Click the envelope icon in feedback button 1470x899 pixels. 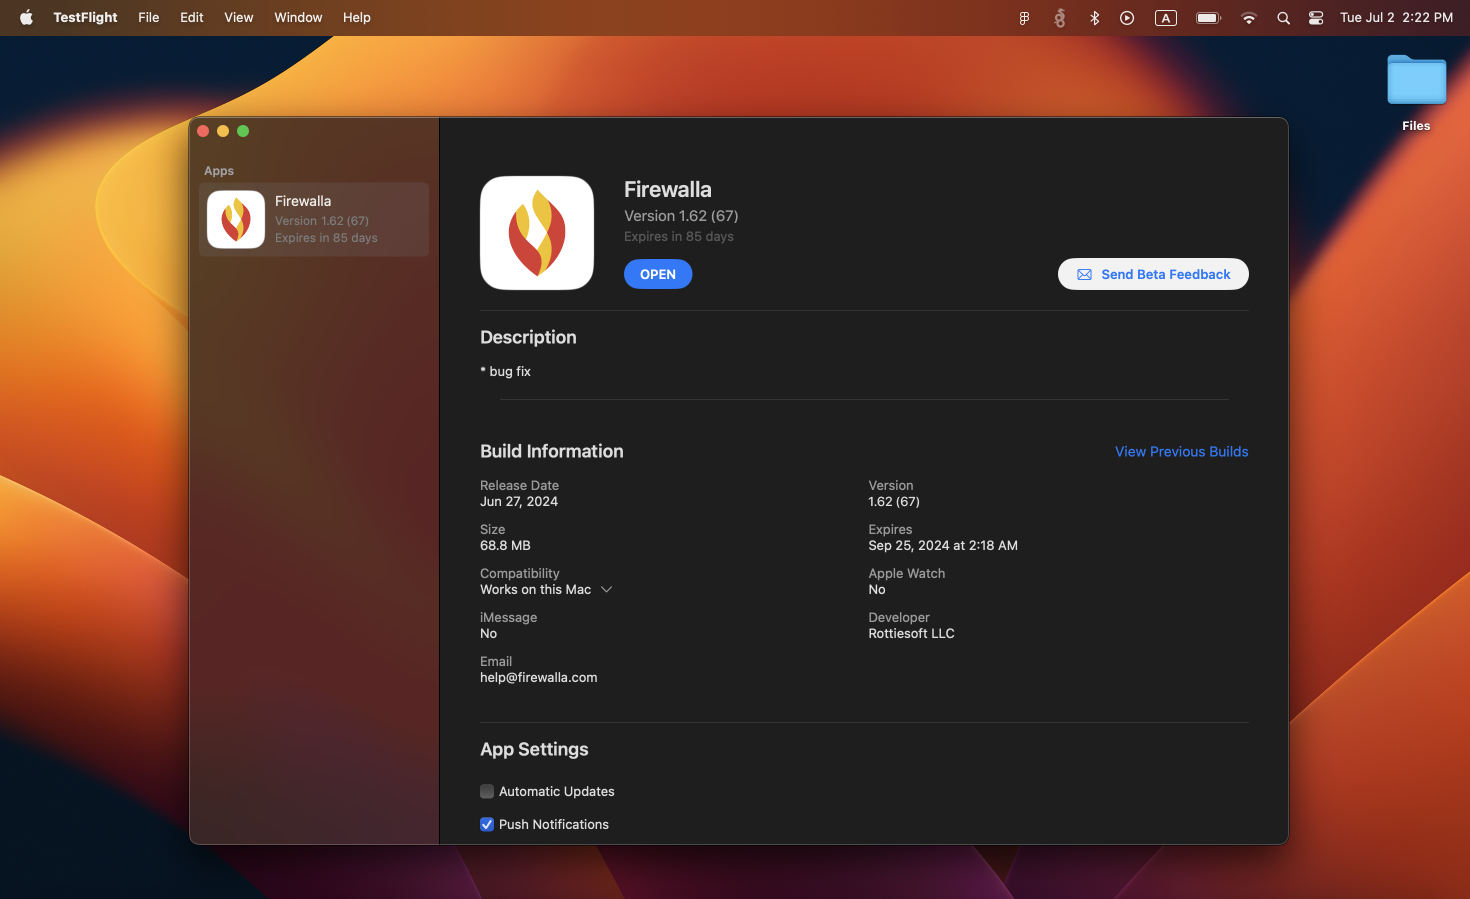tap(1084, 274)
